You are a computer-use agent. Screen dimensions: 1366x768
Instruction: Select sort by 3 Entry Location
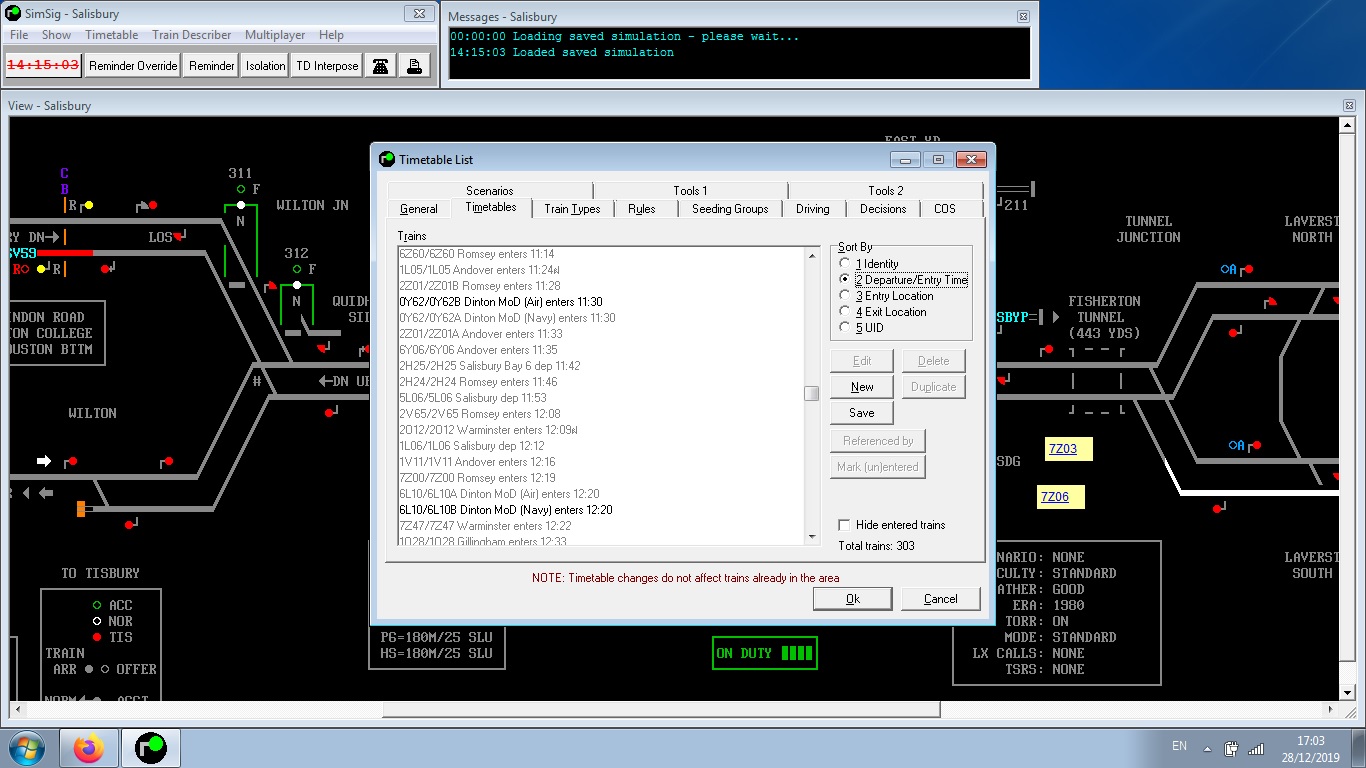(887, 296)
